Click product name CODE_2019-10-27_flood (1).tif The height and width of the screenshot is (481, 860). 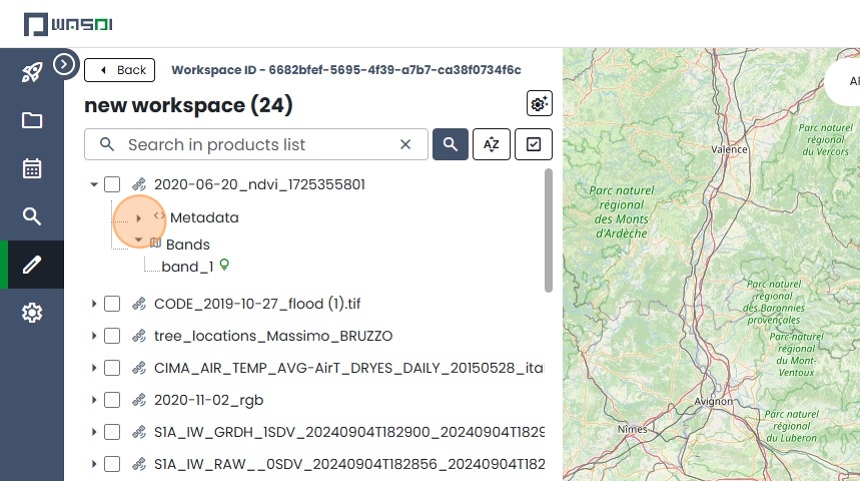(257, 304)
